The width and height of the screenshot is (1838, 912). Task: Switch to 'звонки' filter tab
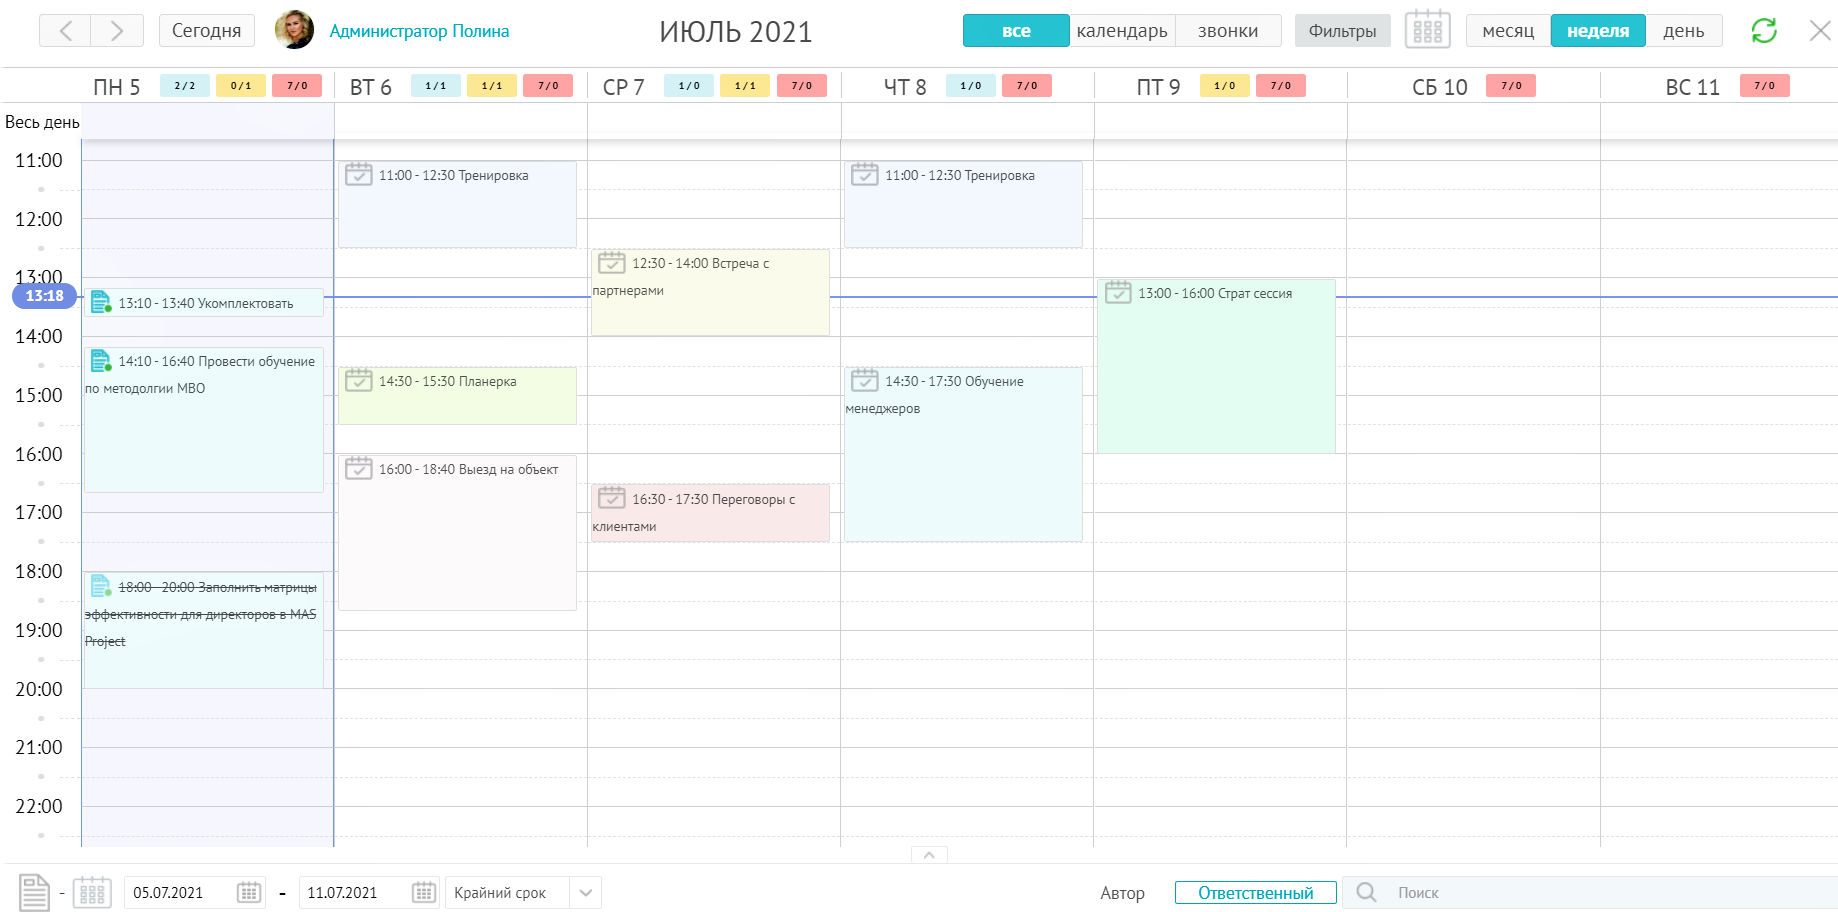coord(1228,31)
